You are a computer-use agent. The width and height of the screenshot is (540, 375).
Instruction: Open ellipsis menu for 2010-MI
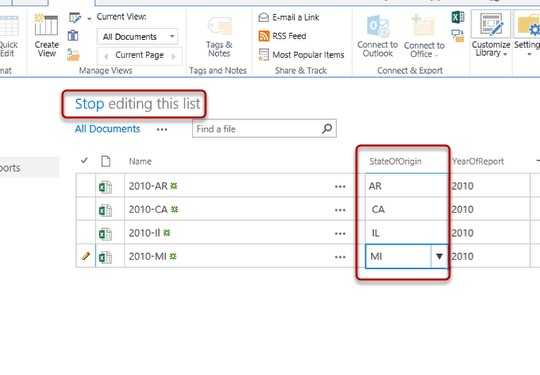[340, 257]
